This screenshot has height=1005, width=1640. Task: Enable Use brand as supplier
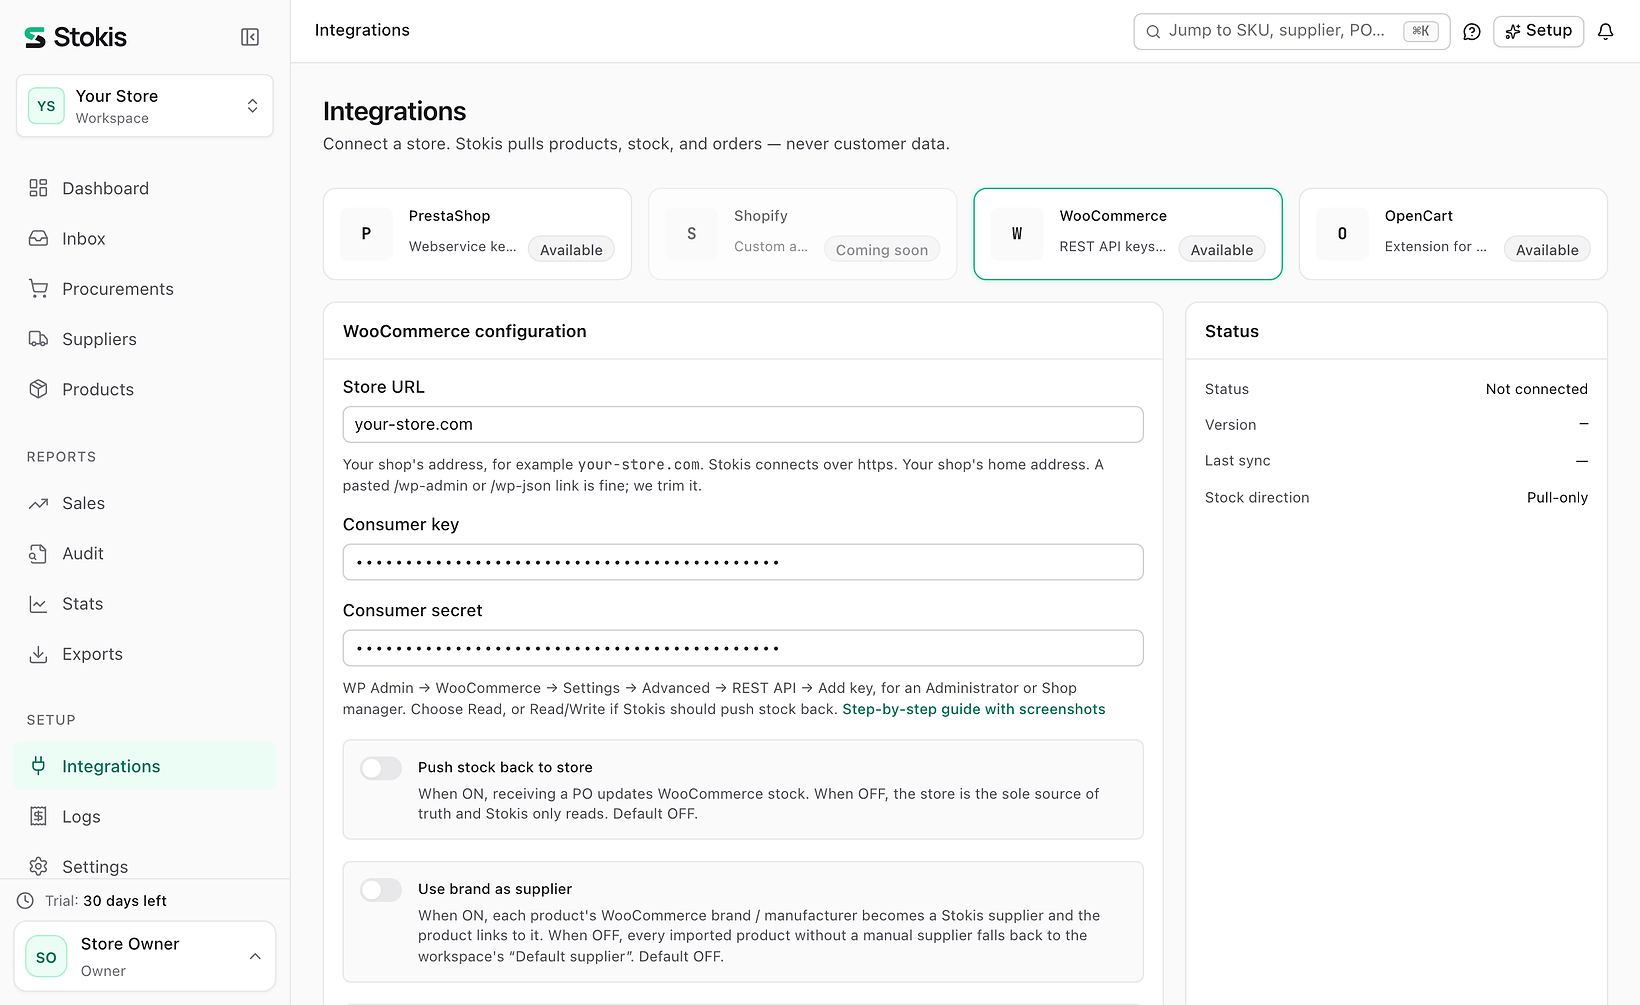click(381, 890)
